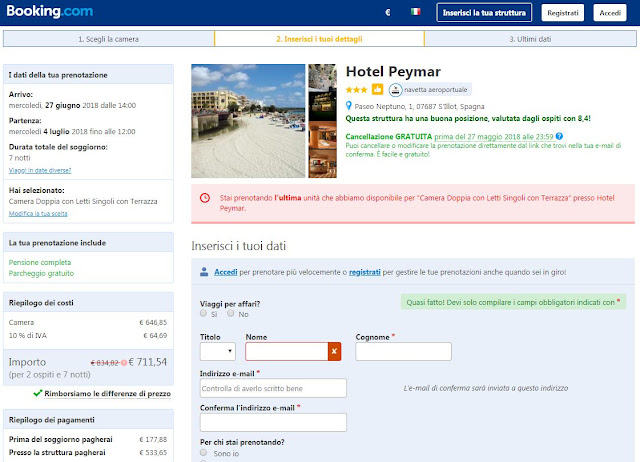Switch language using the Italian flag
Image resolution: width=640 pixels, height=462 pixels.
[416, 12]
